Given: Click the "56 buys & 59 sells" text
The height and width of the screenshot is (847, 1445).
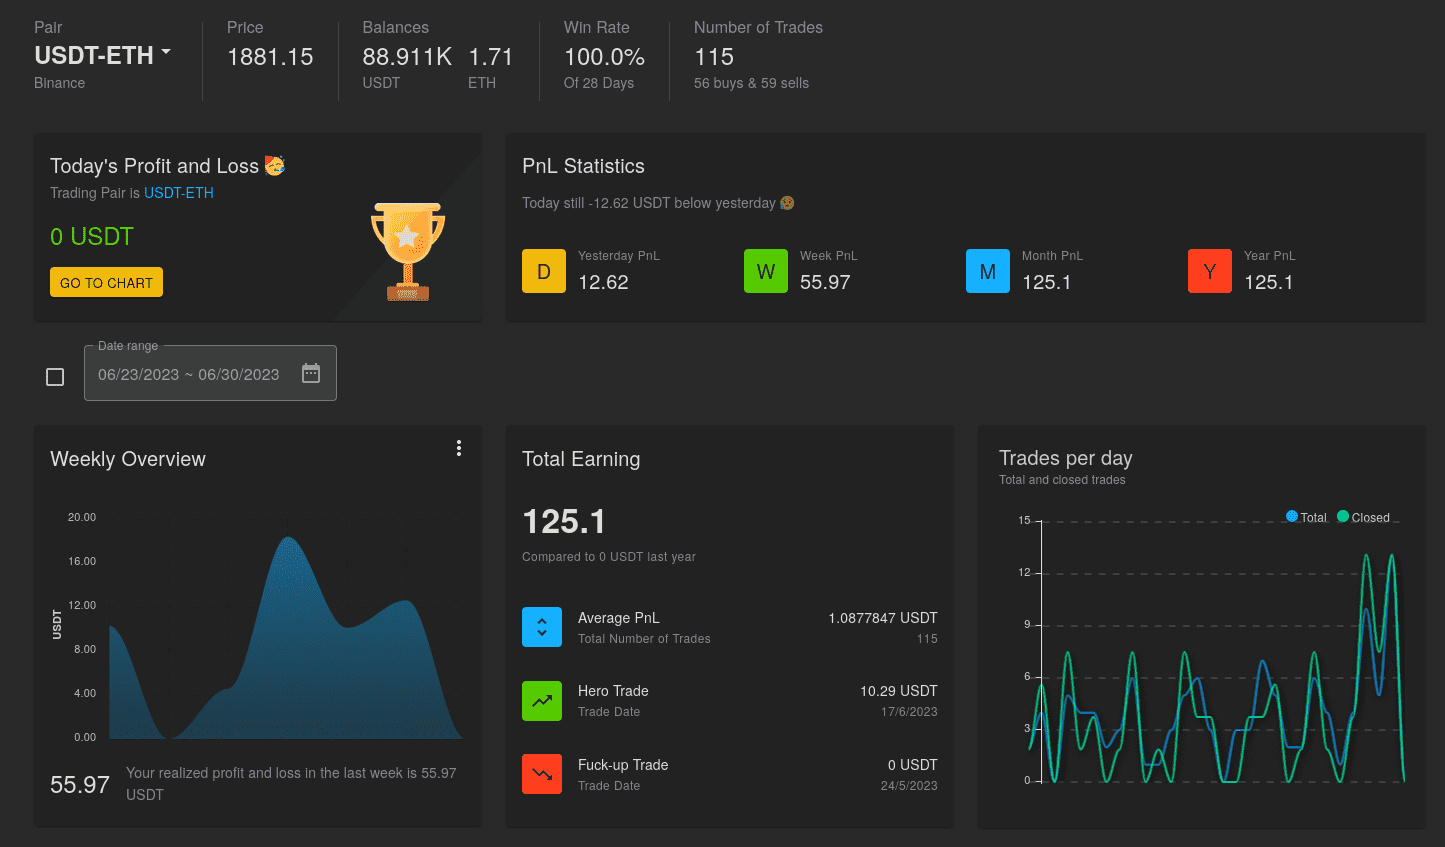Looking at the screenshot, I should [x=751, y=83].
